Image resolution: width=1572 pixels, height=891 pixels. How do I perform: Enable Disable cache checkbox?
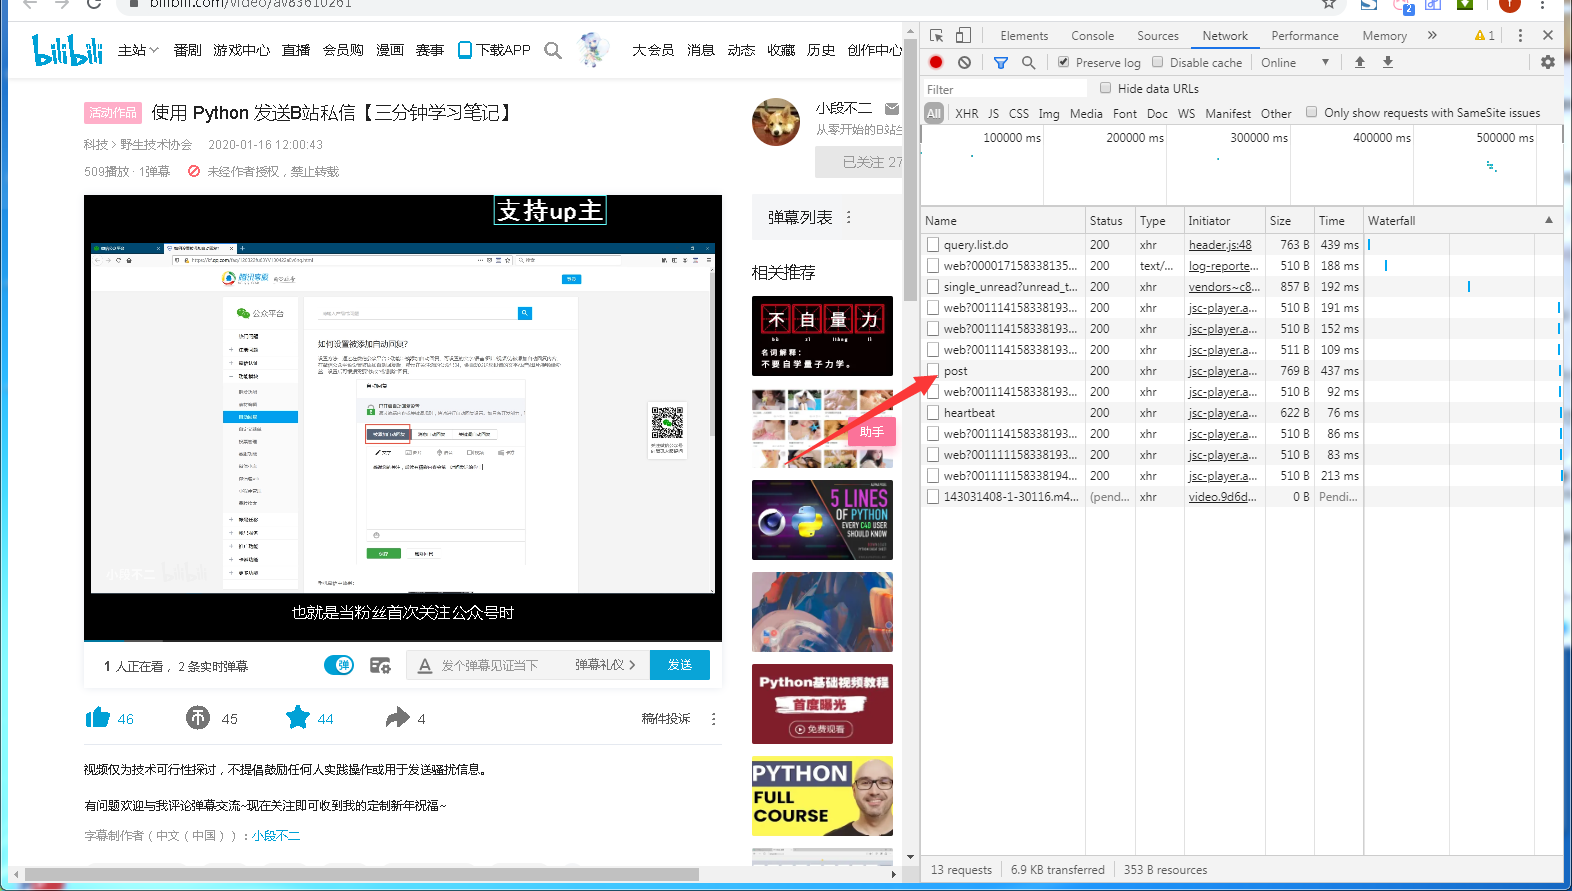coord(1158,62)
